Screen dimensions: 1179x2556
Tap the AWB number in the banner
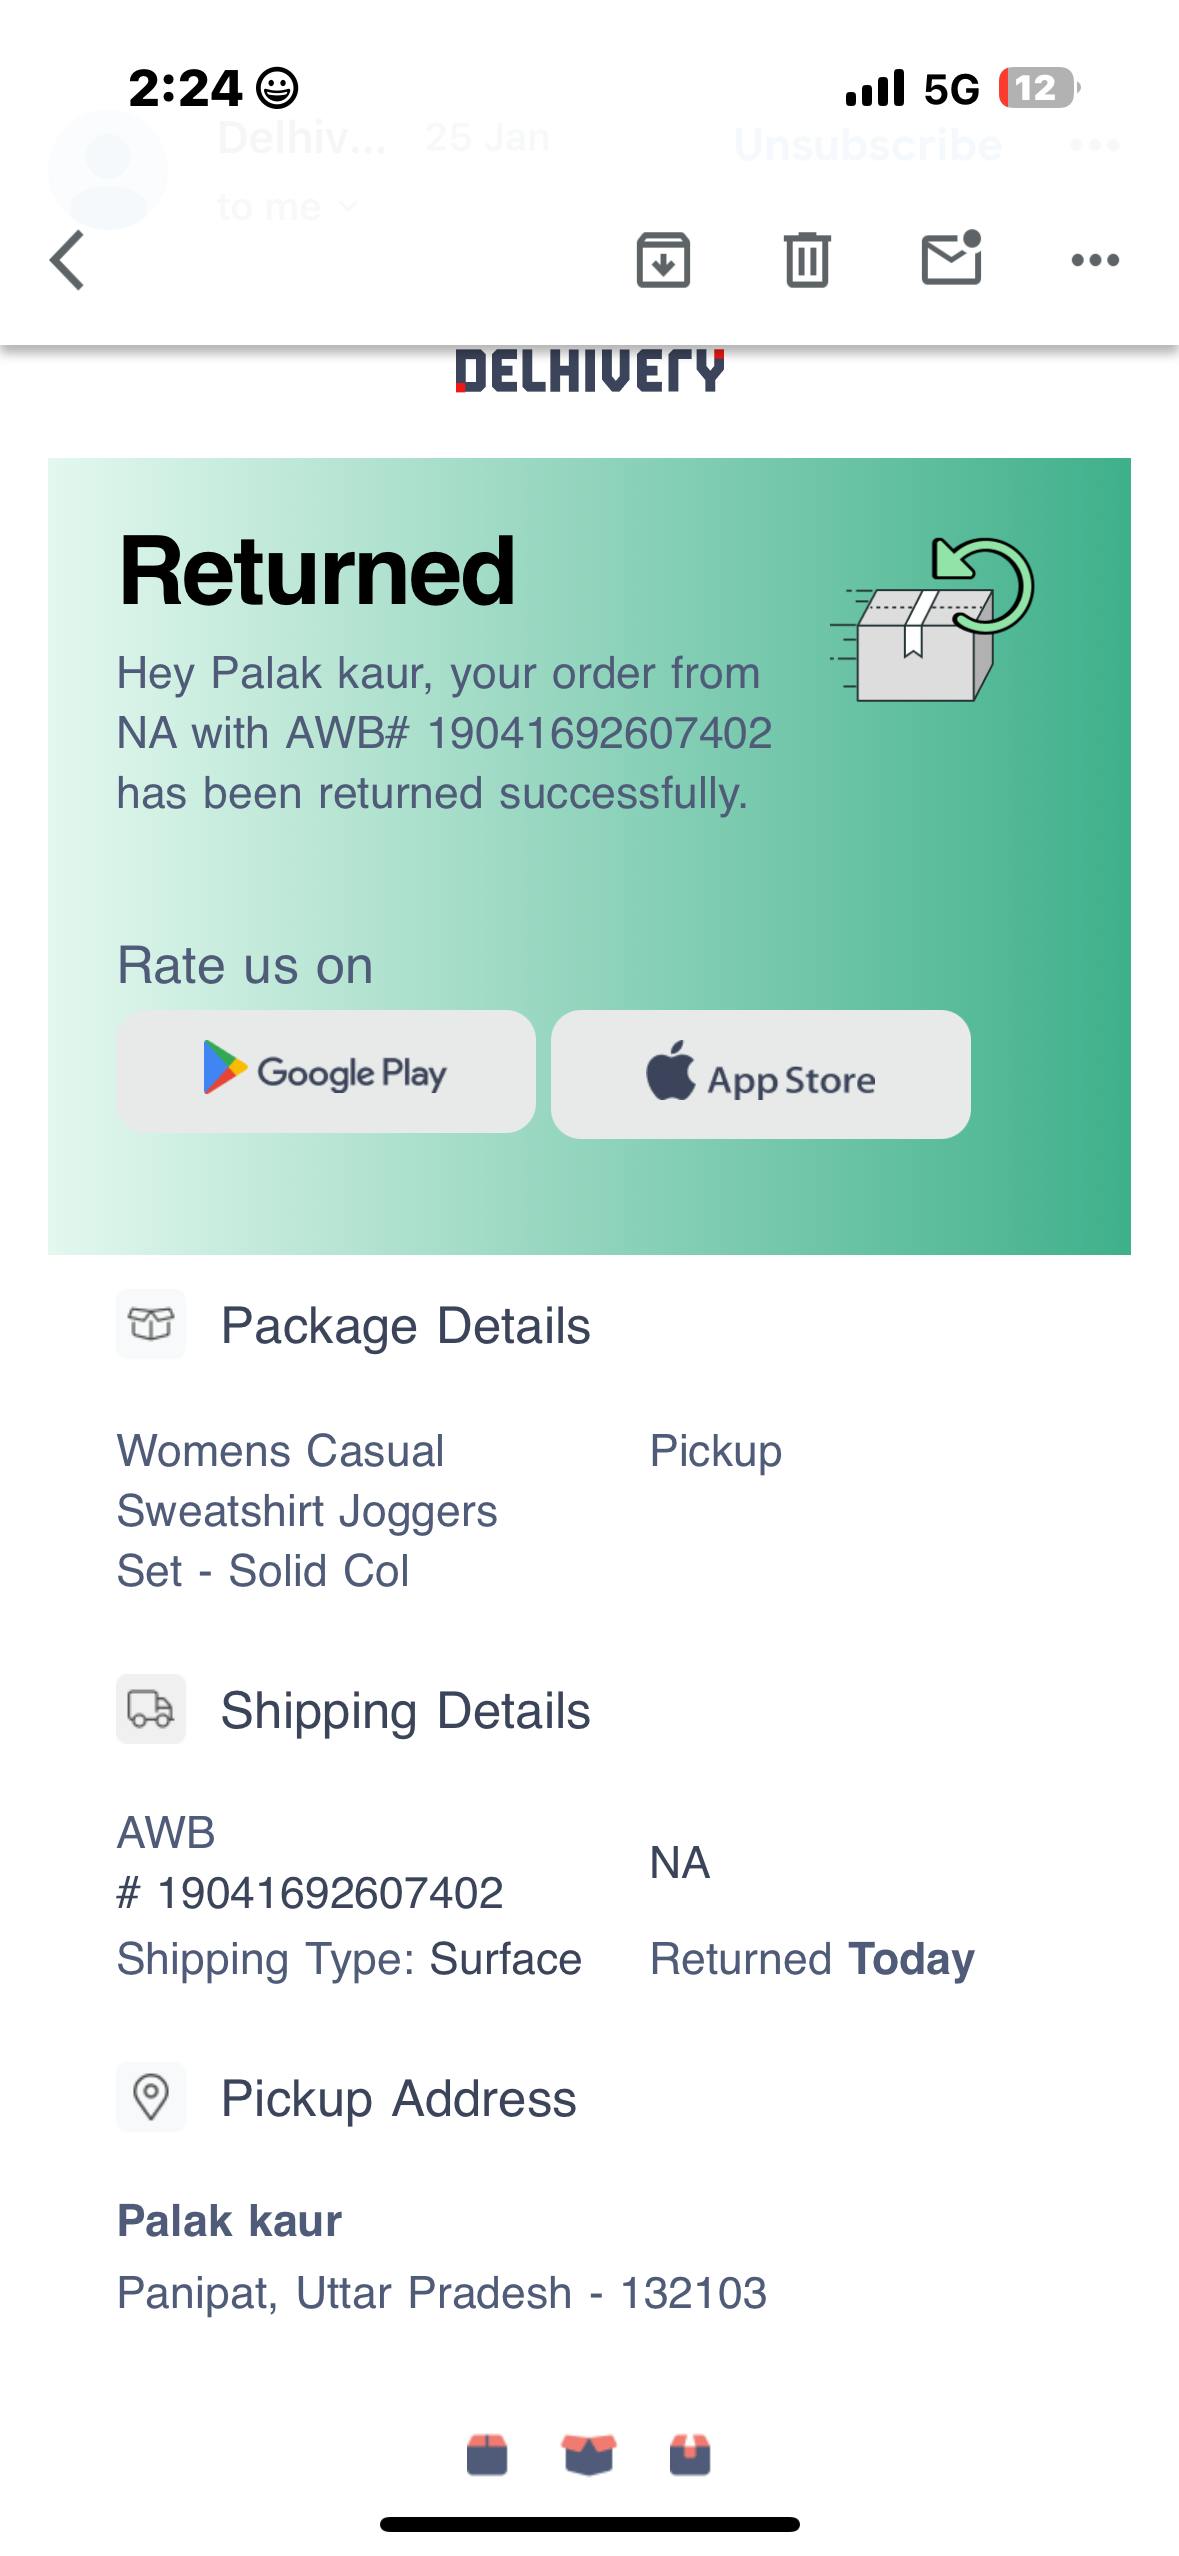(599, 733)
